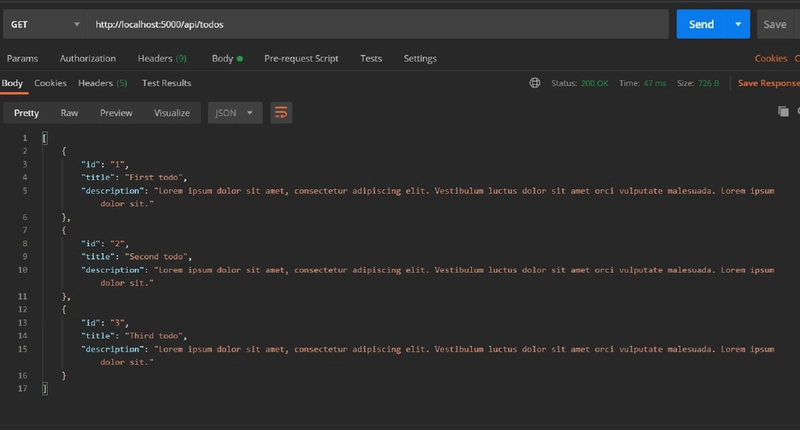Switch to Pretty view
The width and height of the screenshot is (800, 430).
point(26,113)
